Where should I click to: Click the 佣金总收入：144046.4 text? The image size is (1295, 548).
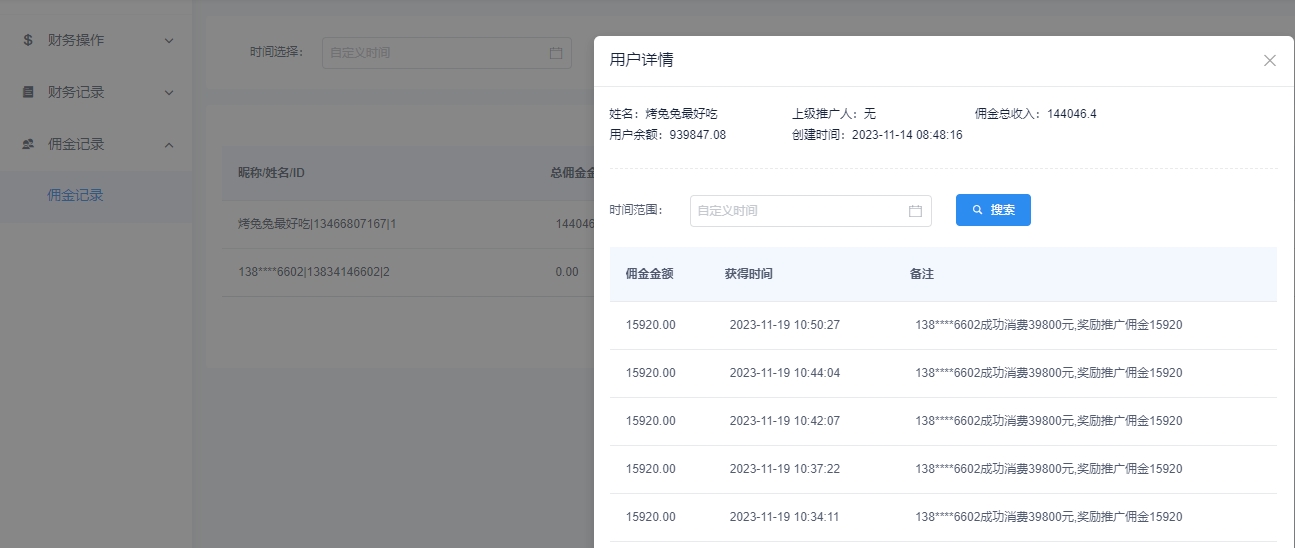click(x=1036, y=114)
